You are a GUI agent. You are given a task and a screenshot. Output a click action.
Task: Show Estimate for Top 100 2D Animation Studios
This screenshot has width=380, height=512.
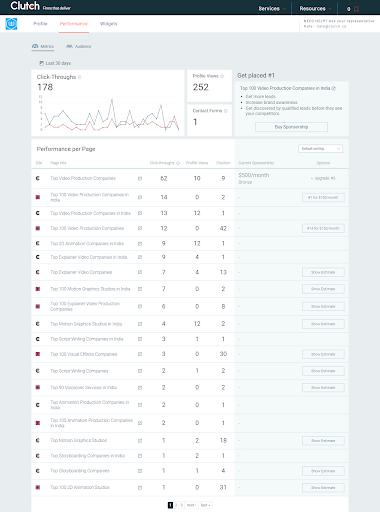pyautogui.click(x=323, y=488)
